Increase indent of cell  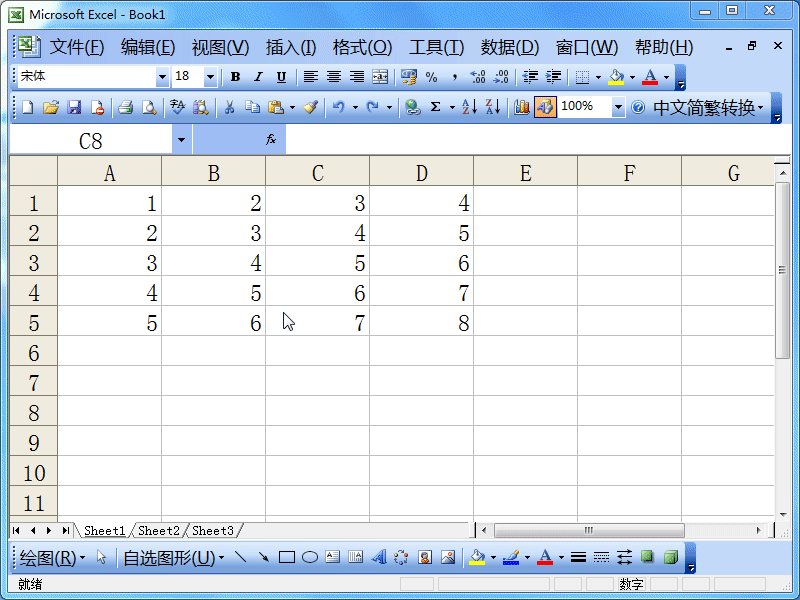click(x=554, y=77)
